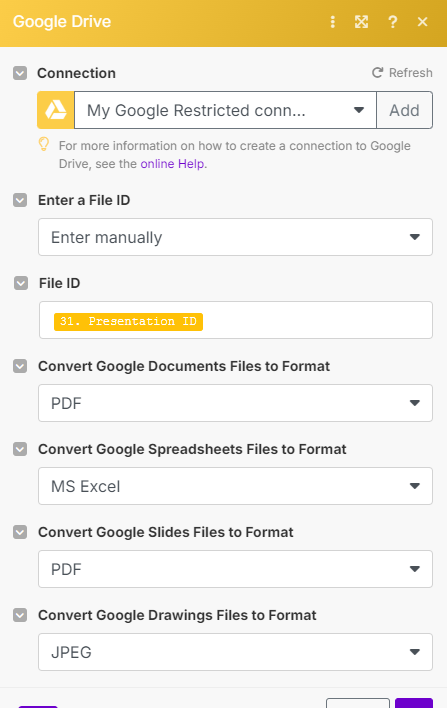Open the Google Slides PDF format dropdown
This screenshot has width=447, height=708.
pos(235,569)
